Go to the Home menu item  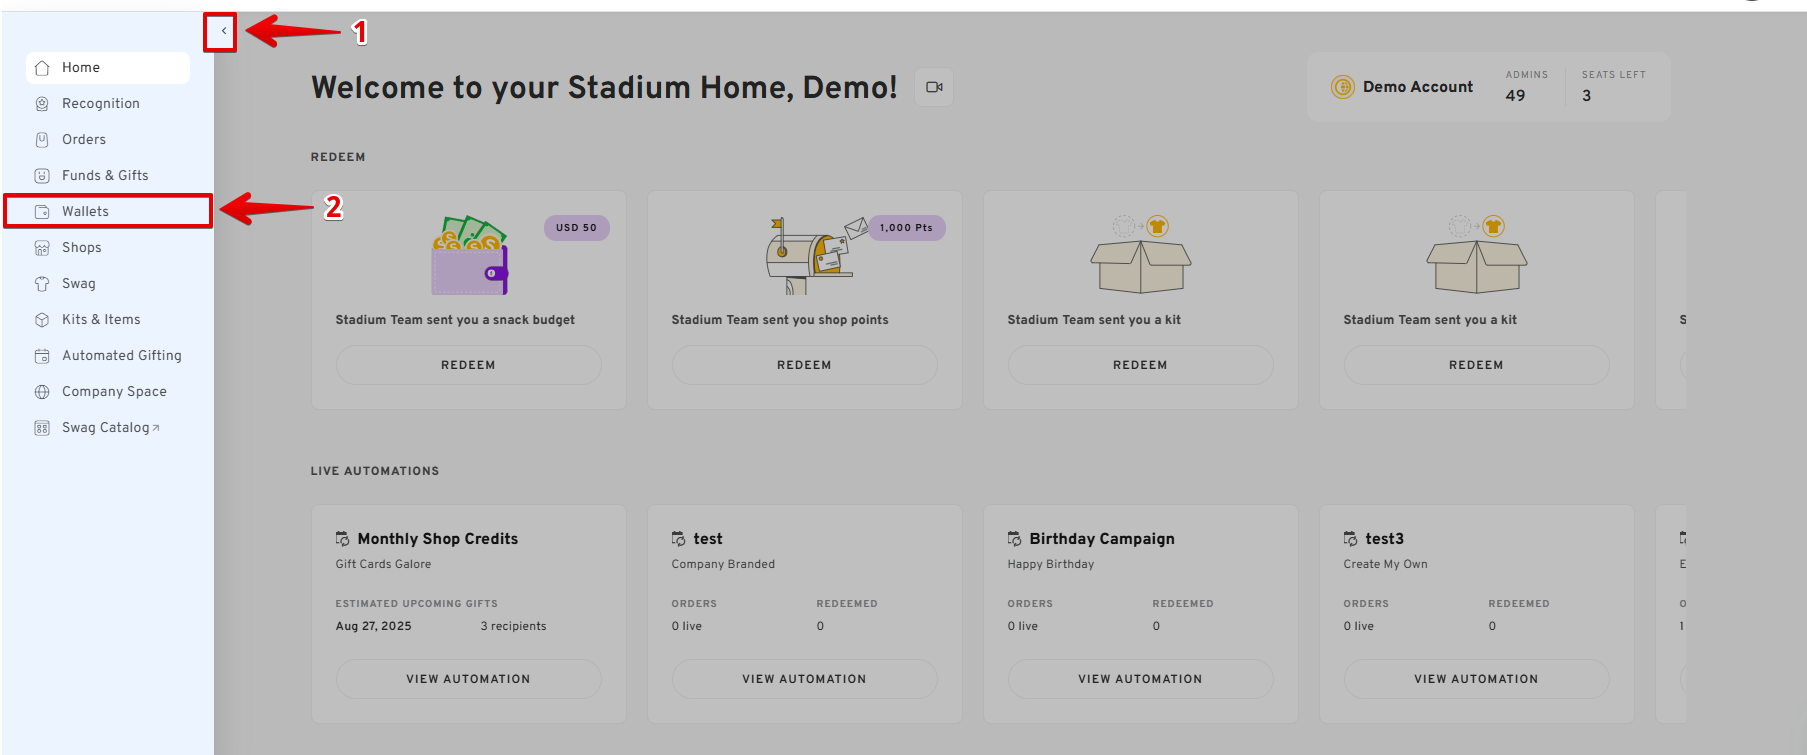[x=81, y=68]
